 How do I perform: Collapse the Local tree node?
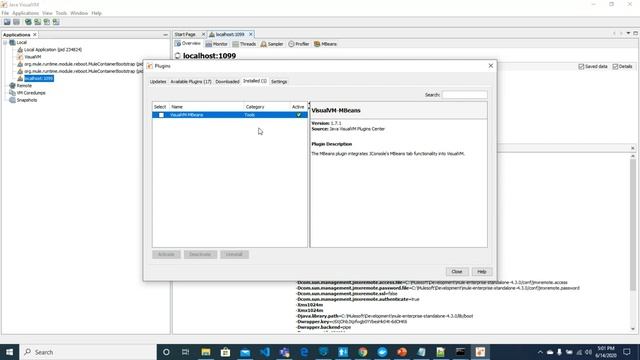pyautogui.click(x=5, y=42)
